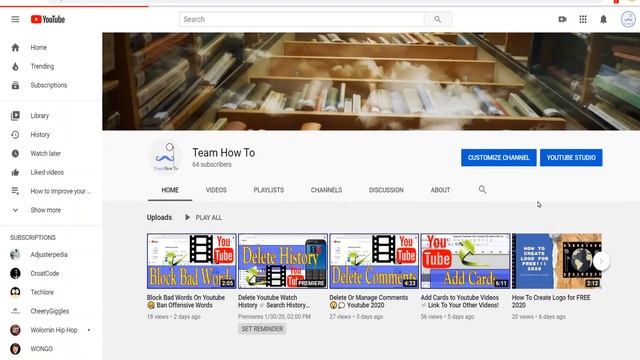This screenshot has height=360, width=640.
Task: Click the How to Improve playlist icon
Action: pos(15,191)
